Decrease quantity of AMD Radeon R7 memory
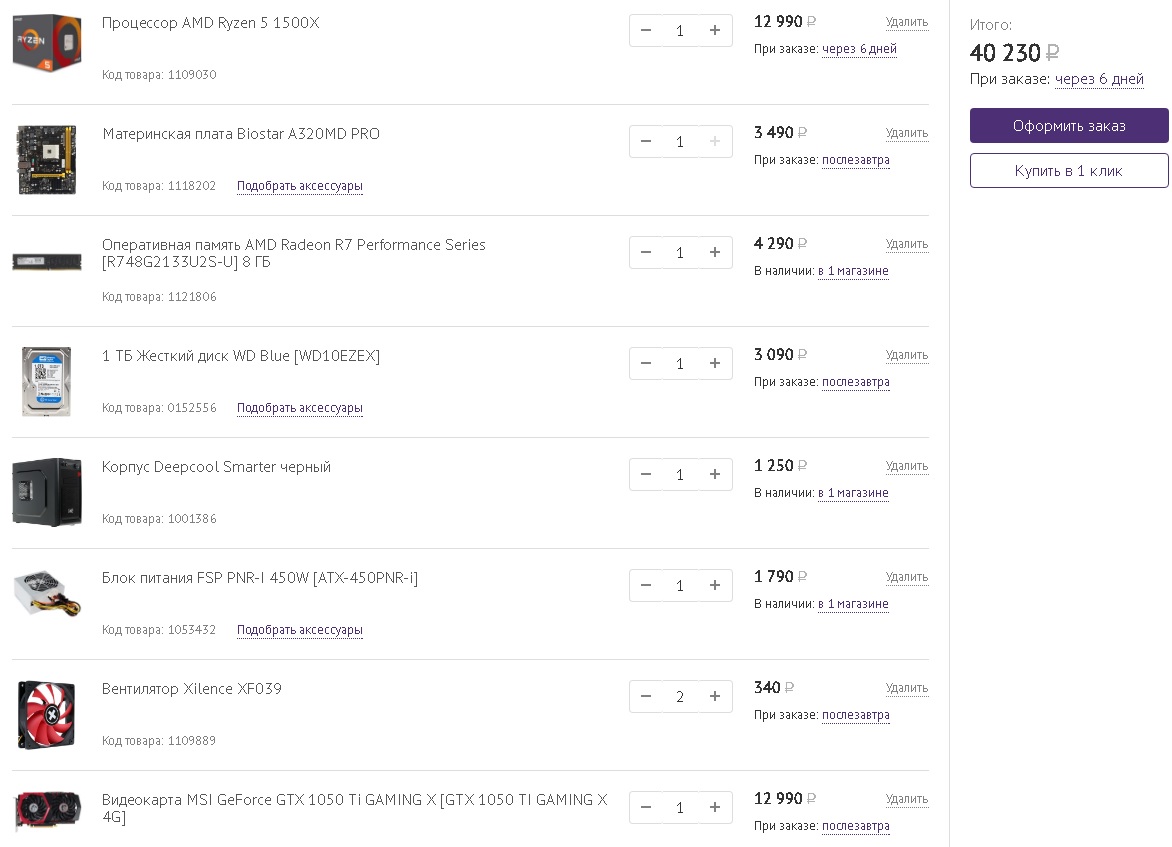The height and width of the screenshot is (847, 1172). tap(646, 253)
